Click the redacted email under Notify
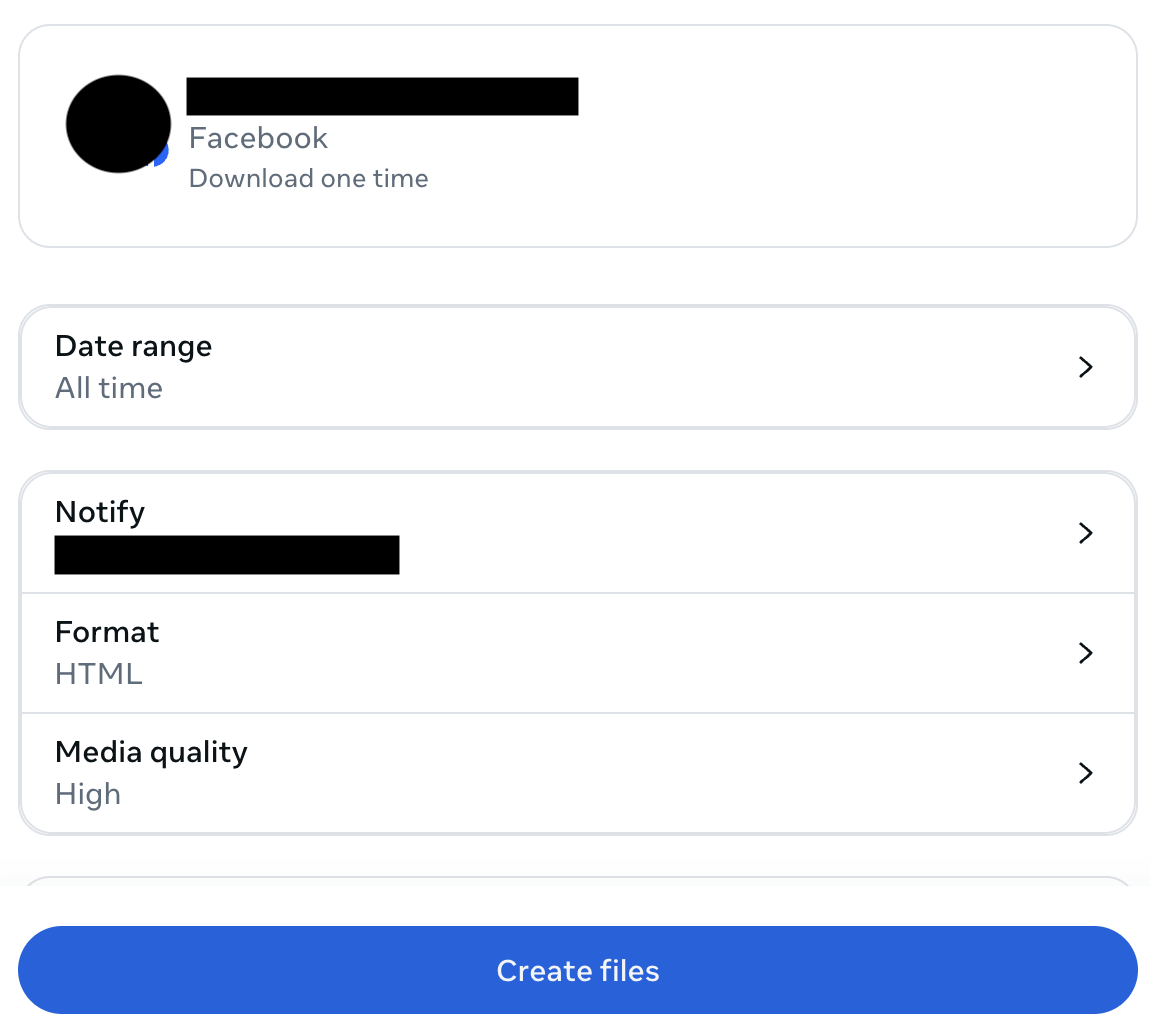This screenshot has width=1150, height=1034. [x=227, y=555]
